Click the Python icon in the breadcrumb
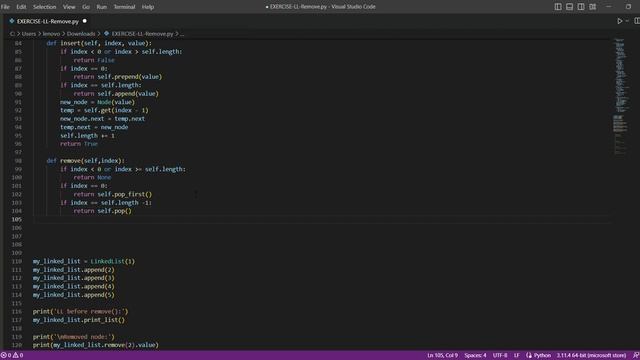 tap(107, 33)
